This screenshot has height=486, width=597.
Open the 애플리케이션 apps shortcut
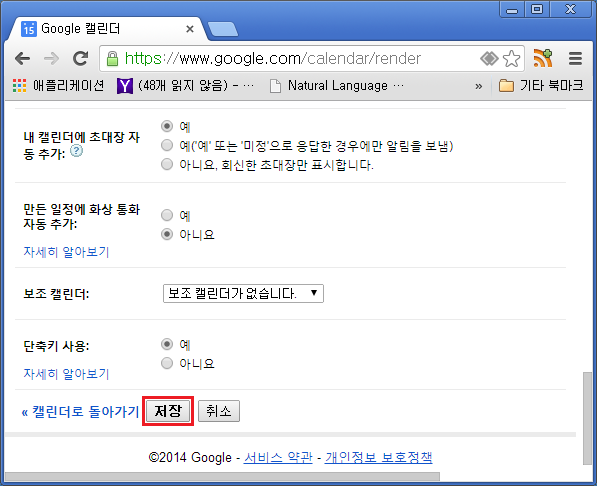58,86
